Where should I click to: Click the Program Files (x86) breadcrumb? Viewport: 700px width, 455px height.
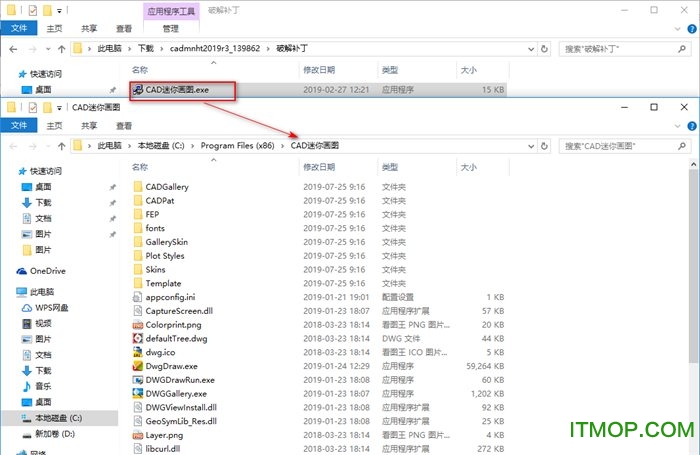click(x=238, y=146)
